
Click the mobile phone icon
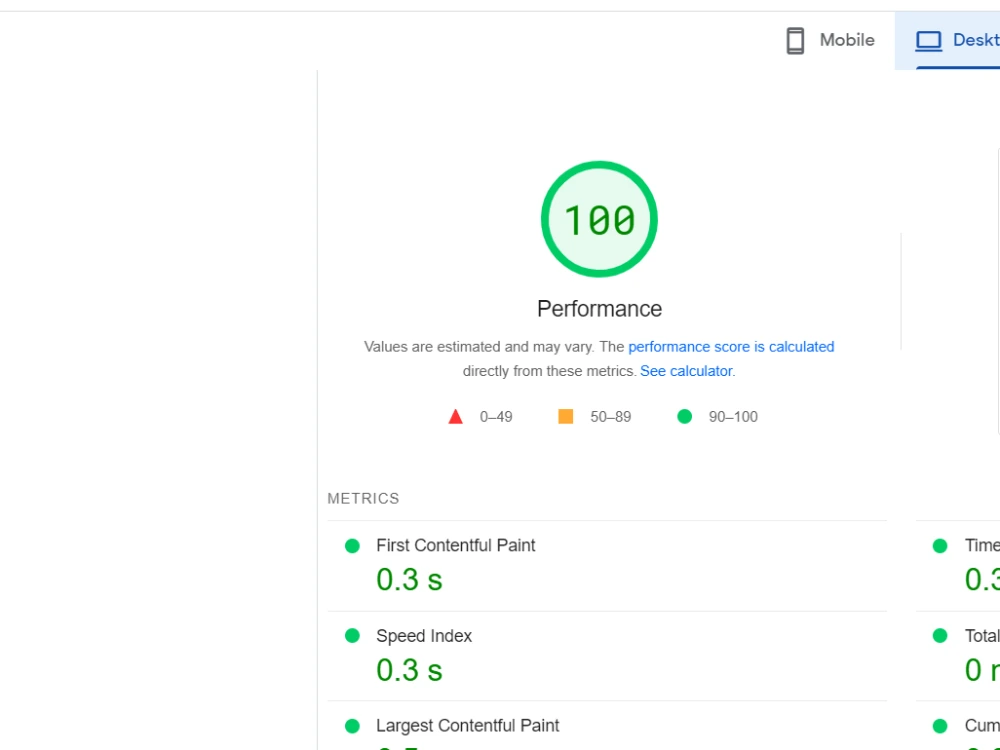point(795,40)
